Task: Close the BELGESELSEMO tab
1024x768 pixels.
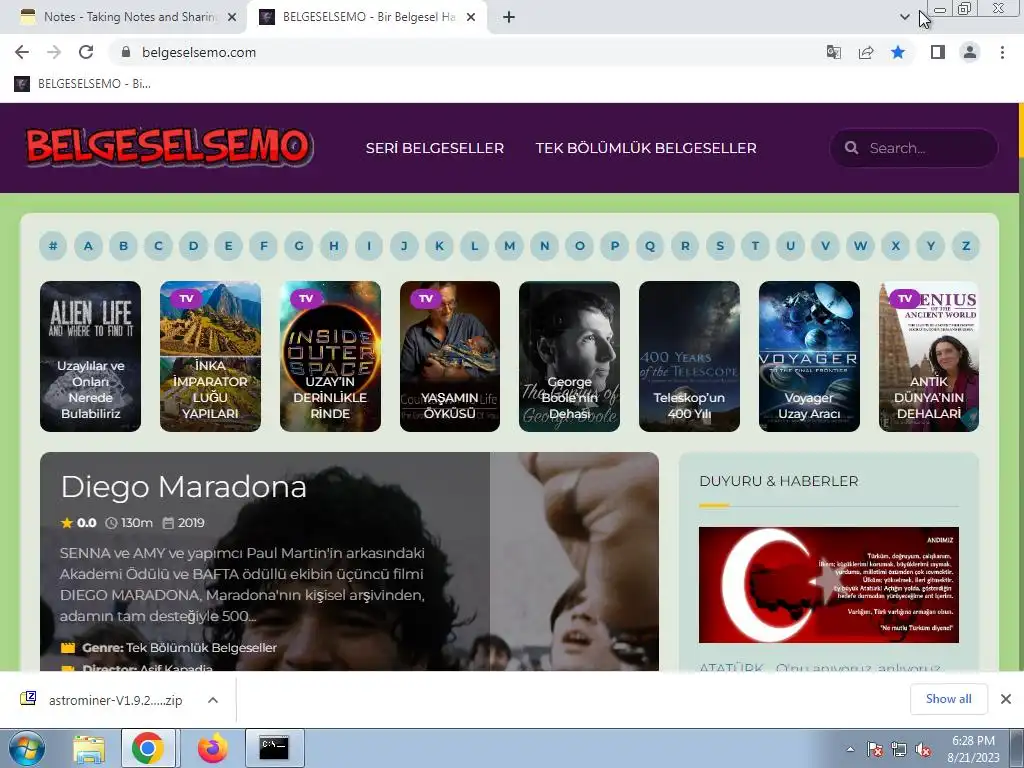Action: (471, 17)
